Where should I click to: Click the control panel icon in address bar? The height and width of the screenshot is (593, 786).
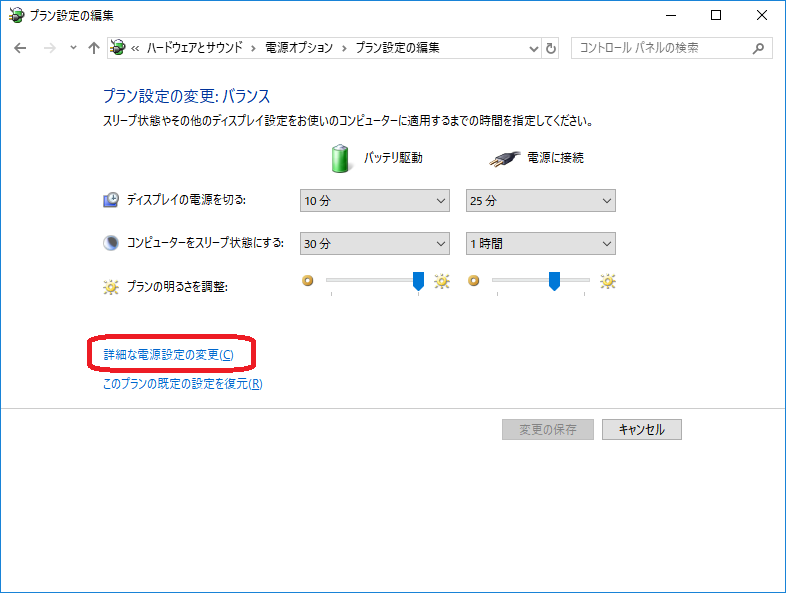pos(118,48)
